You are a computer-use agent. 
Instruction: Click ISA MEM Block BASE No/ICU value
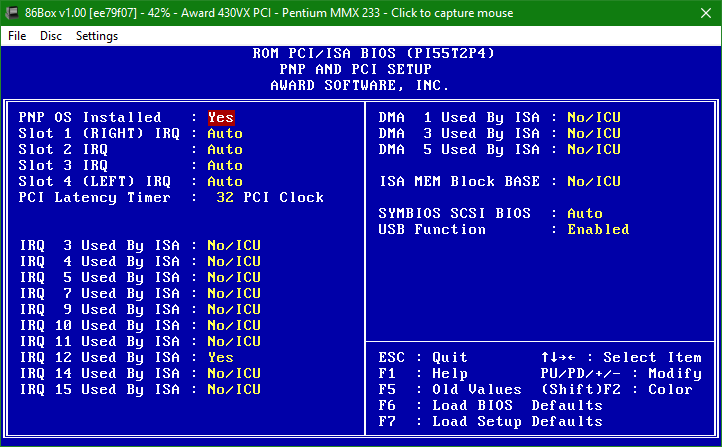(x=594, y=181)
